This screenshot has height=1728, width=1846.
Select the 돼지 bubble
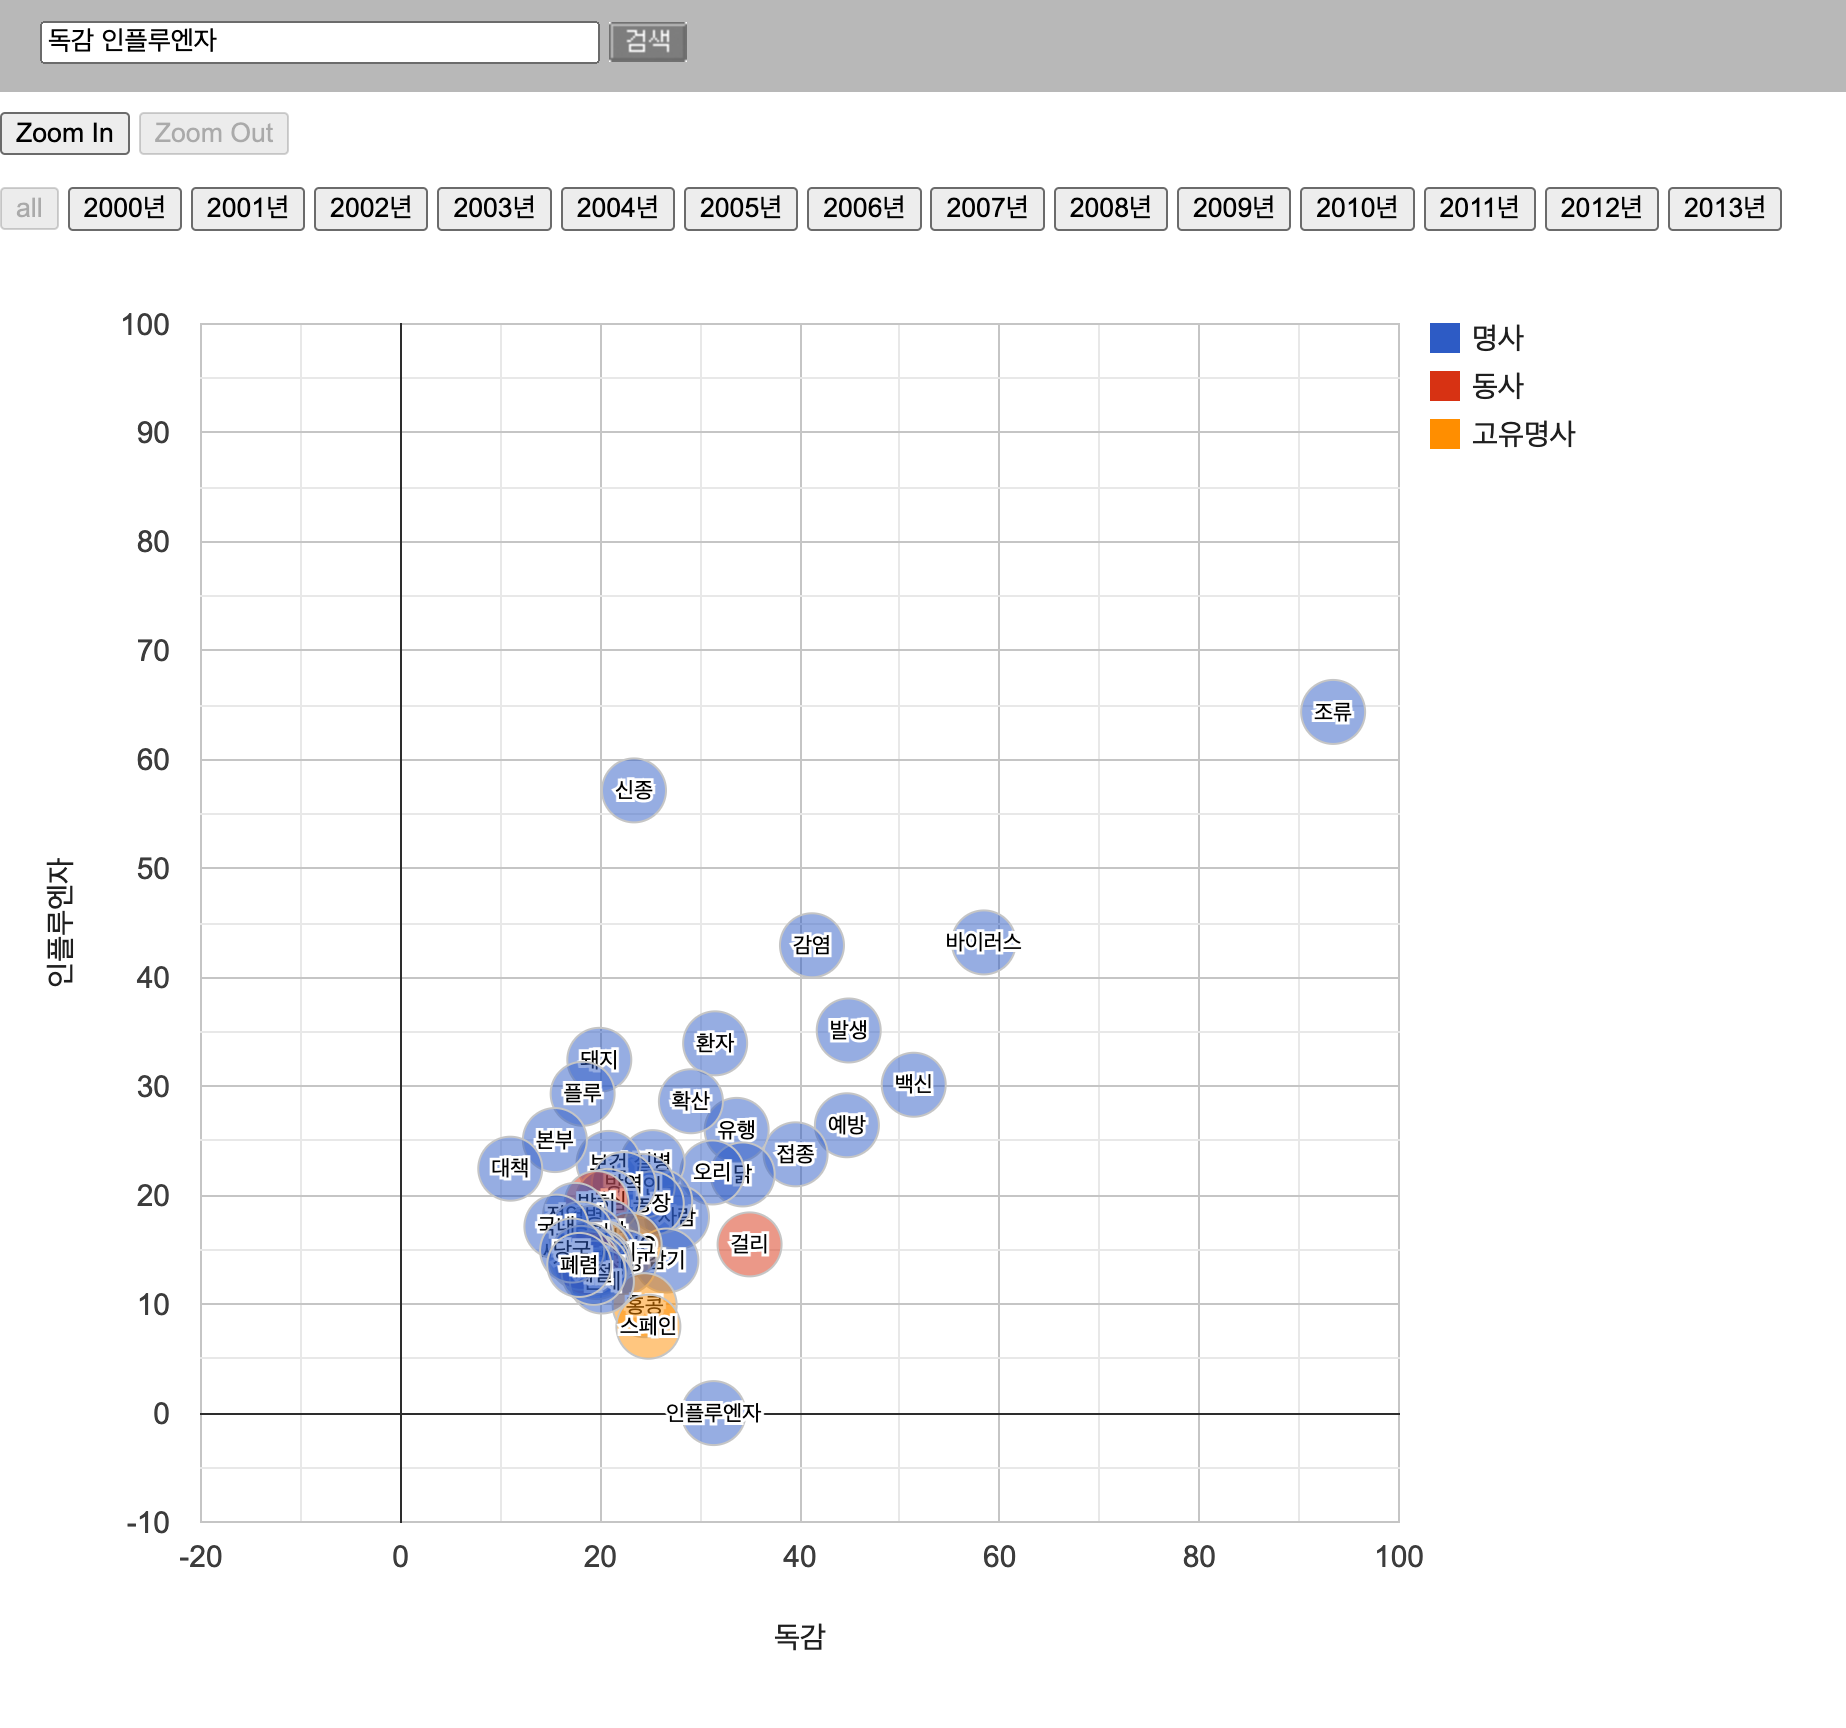pos(599,1058)
